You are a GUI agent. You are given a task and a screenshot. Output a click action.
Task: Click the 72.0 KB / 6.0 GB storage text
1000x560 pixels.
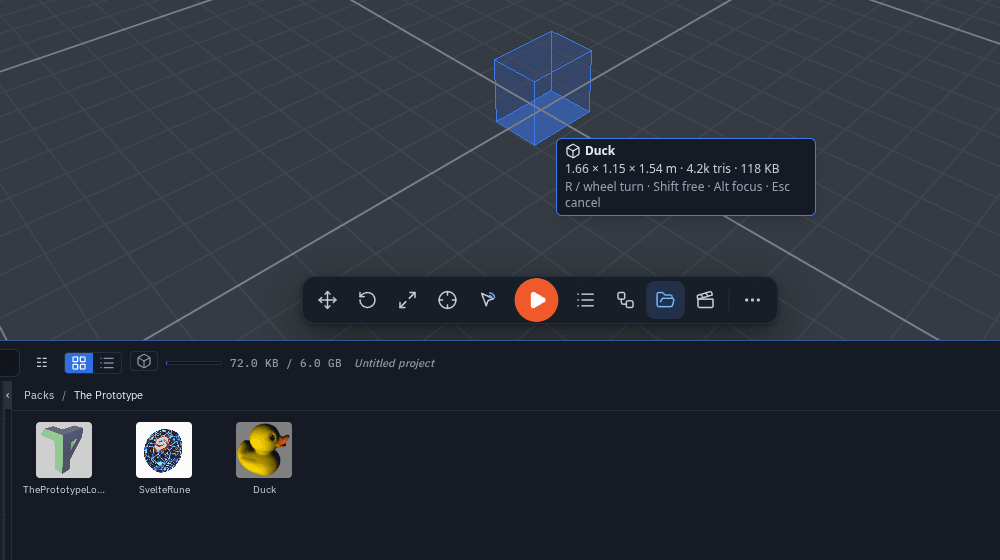(286, 363)
